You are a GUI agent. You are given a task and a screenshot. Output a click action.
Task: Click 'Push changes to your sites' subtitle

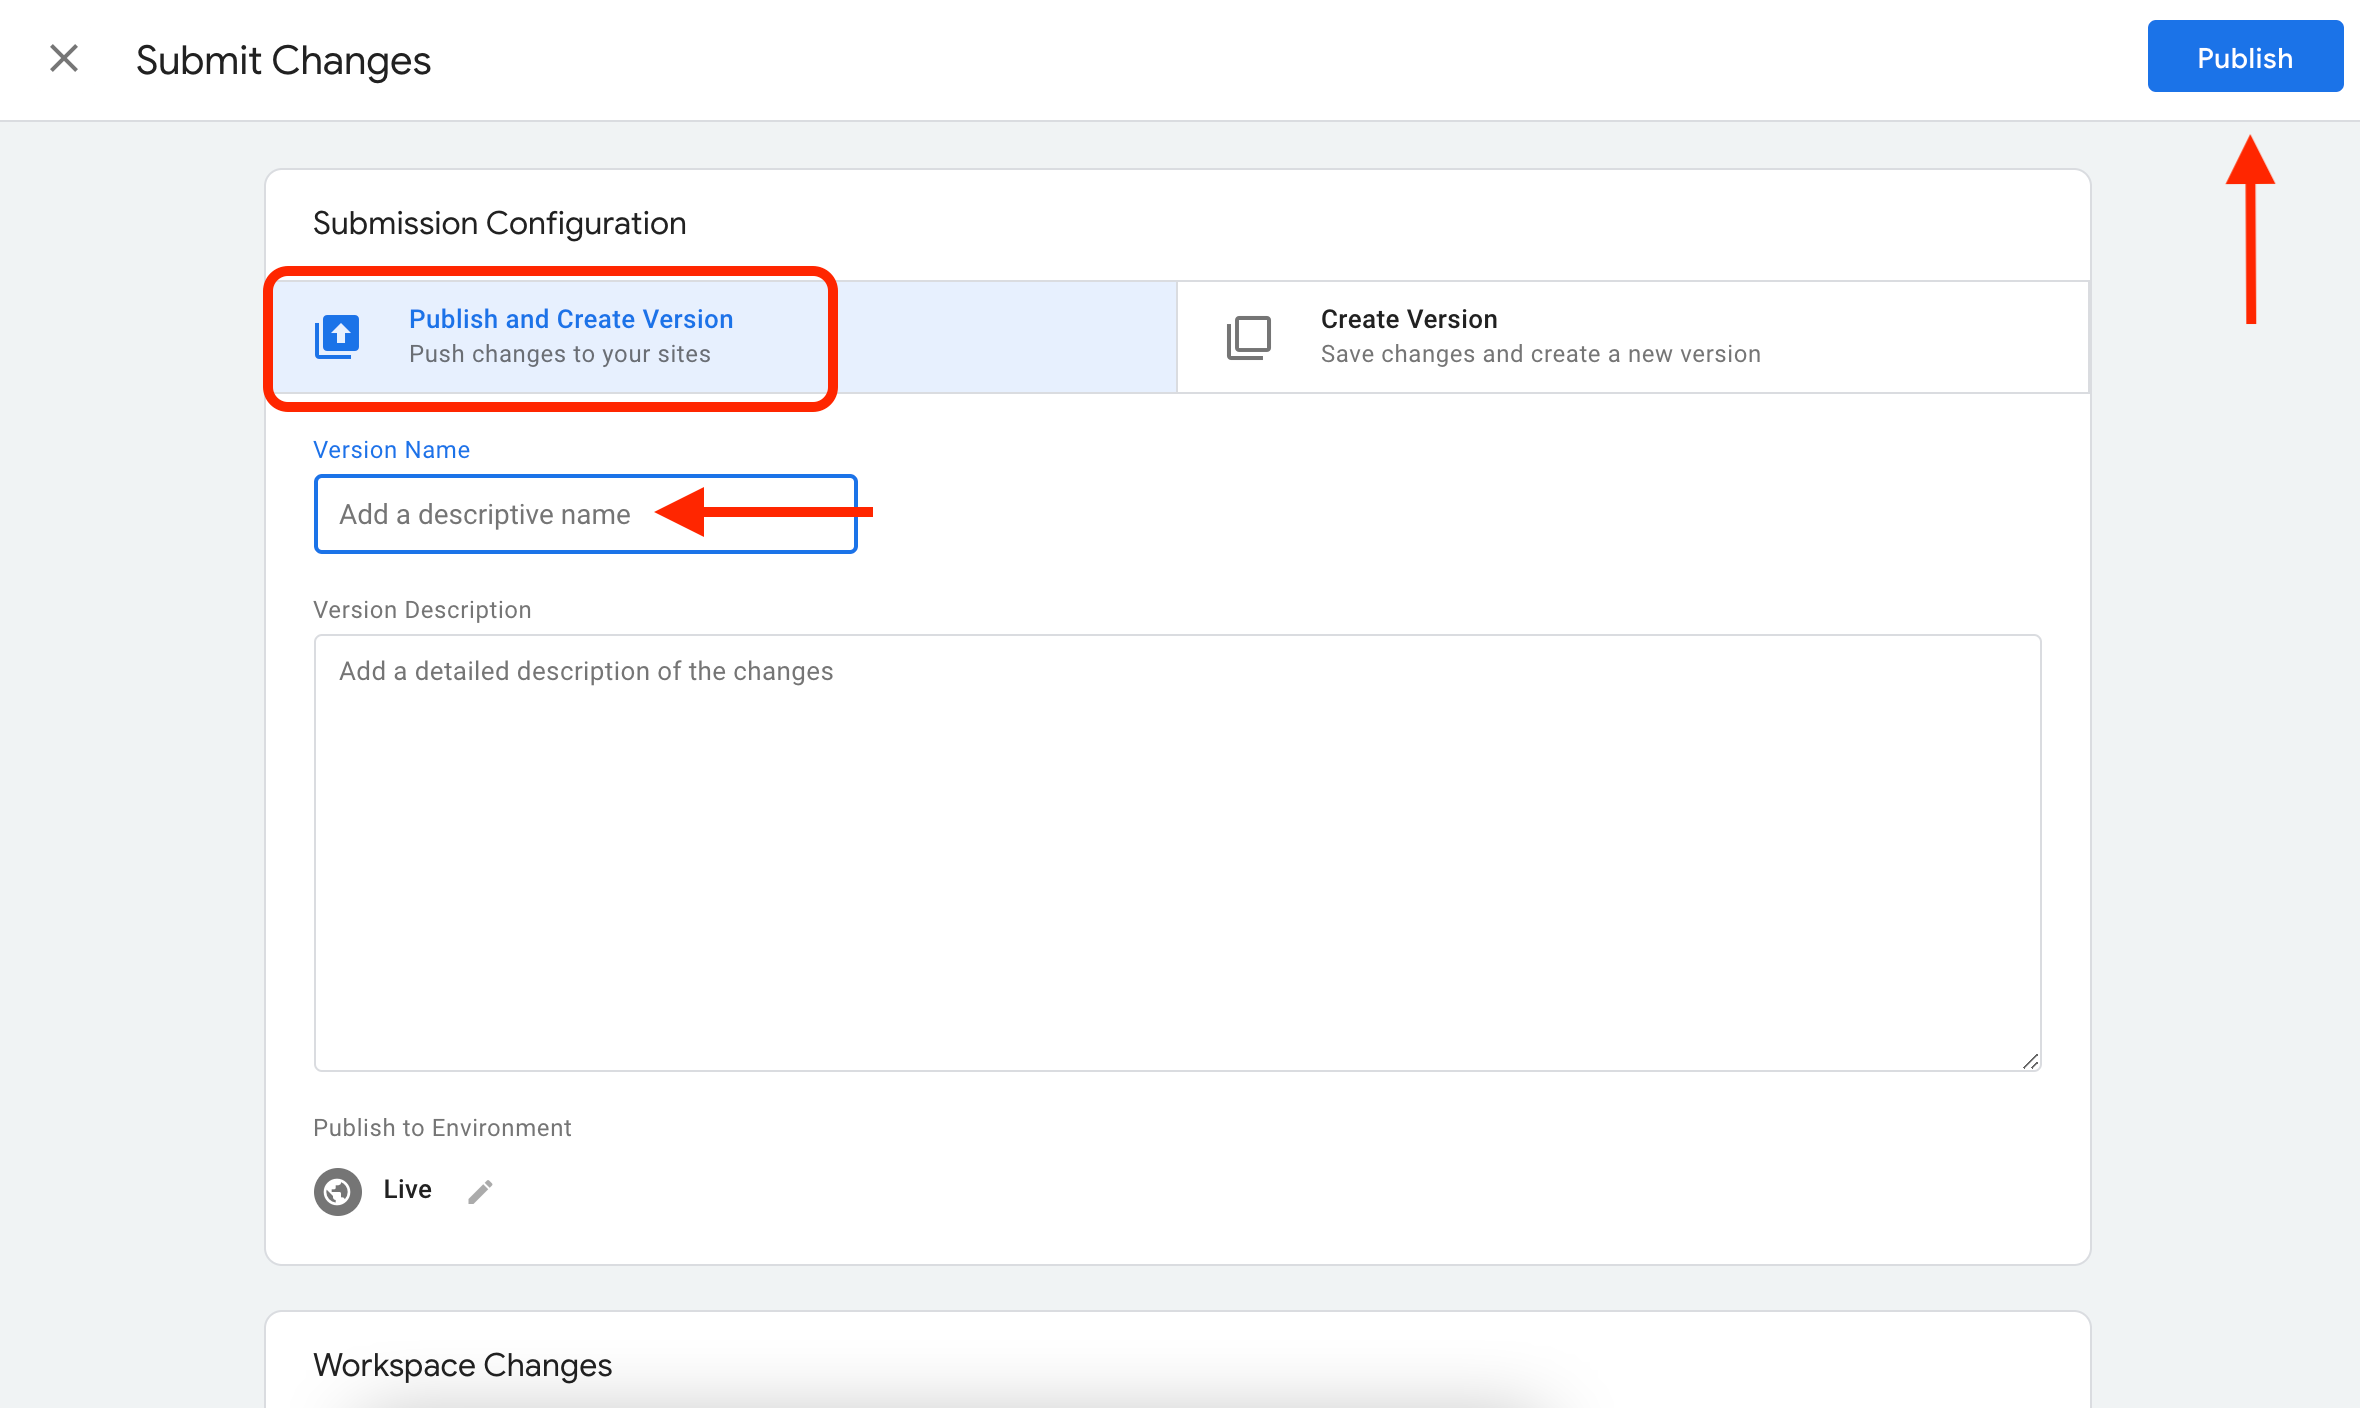(559, 354)
